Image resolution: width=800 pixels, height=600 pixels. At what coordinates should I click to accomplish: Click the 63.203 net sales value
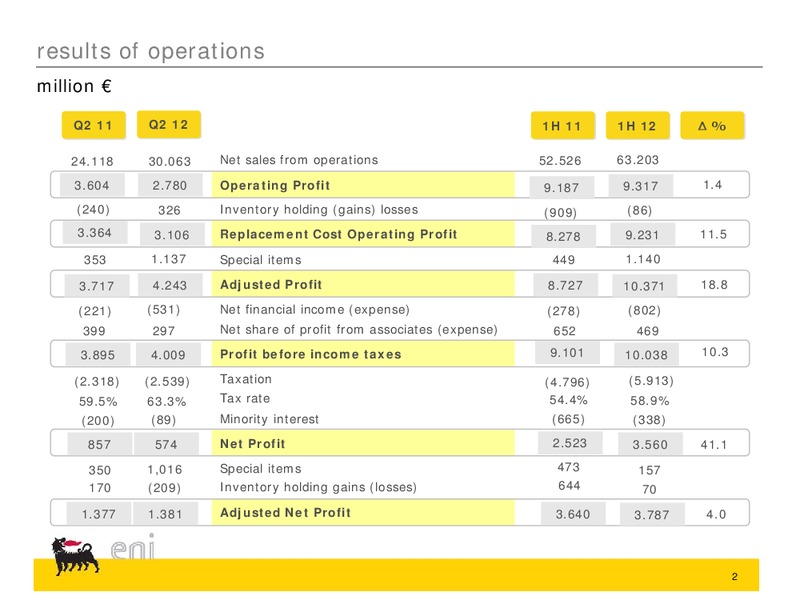pos(638,160)
